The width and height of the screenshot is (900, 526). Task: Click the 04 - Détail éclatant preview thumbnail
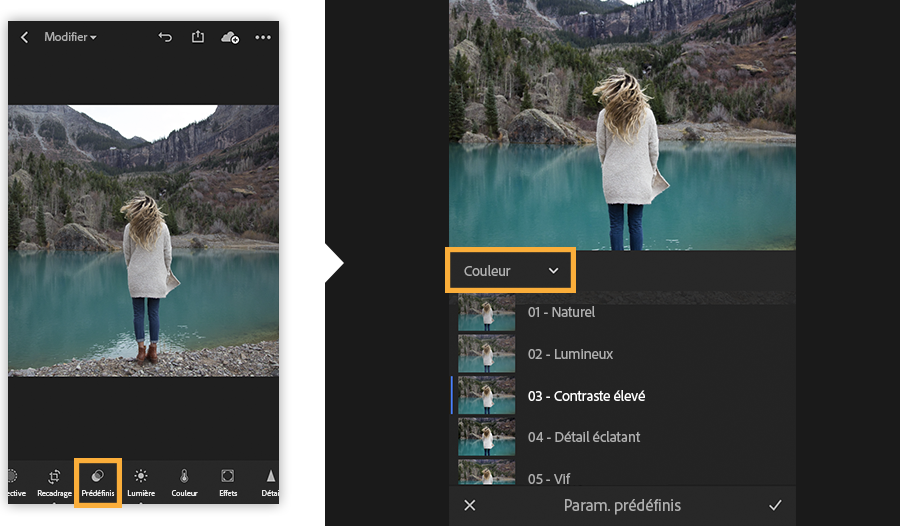tap(486, 437)
